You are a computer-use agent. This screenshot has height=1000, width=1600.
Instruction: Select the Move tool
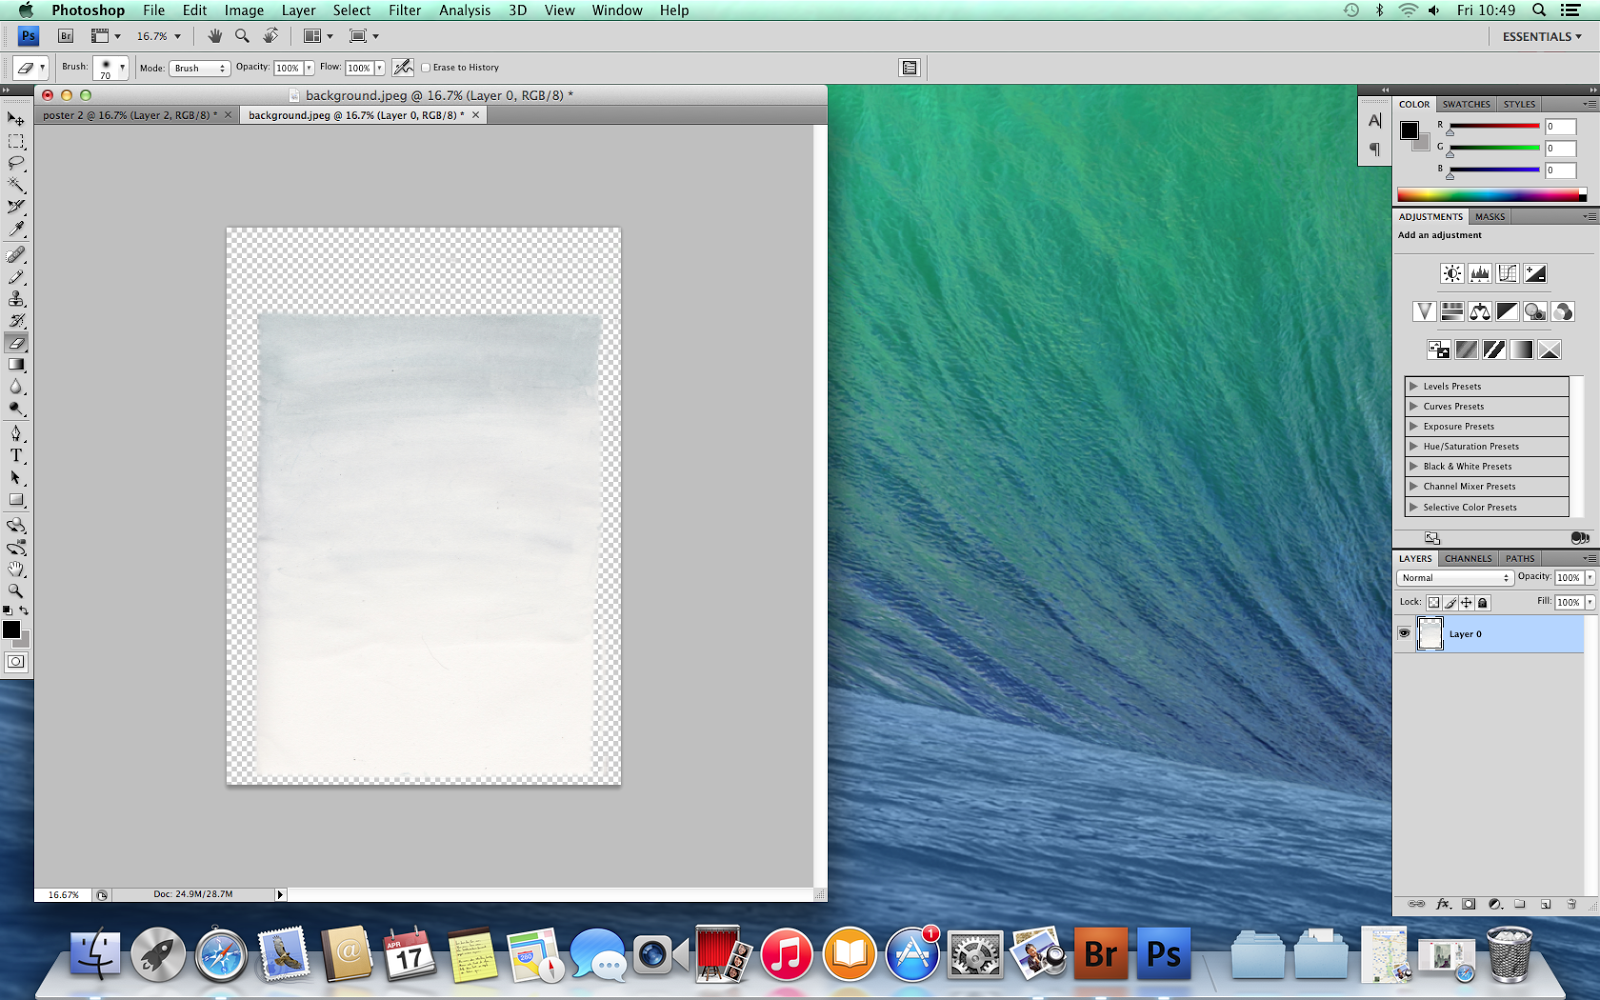(x=16, y=119)
